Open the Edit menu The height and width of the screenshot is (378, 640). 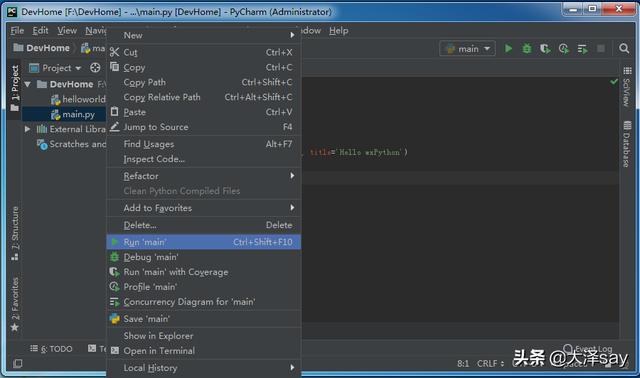pos(40,31)
